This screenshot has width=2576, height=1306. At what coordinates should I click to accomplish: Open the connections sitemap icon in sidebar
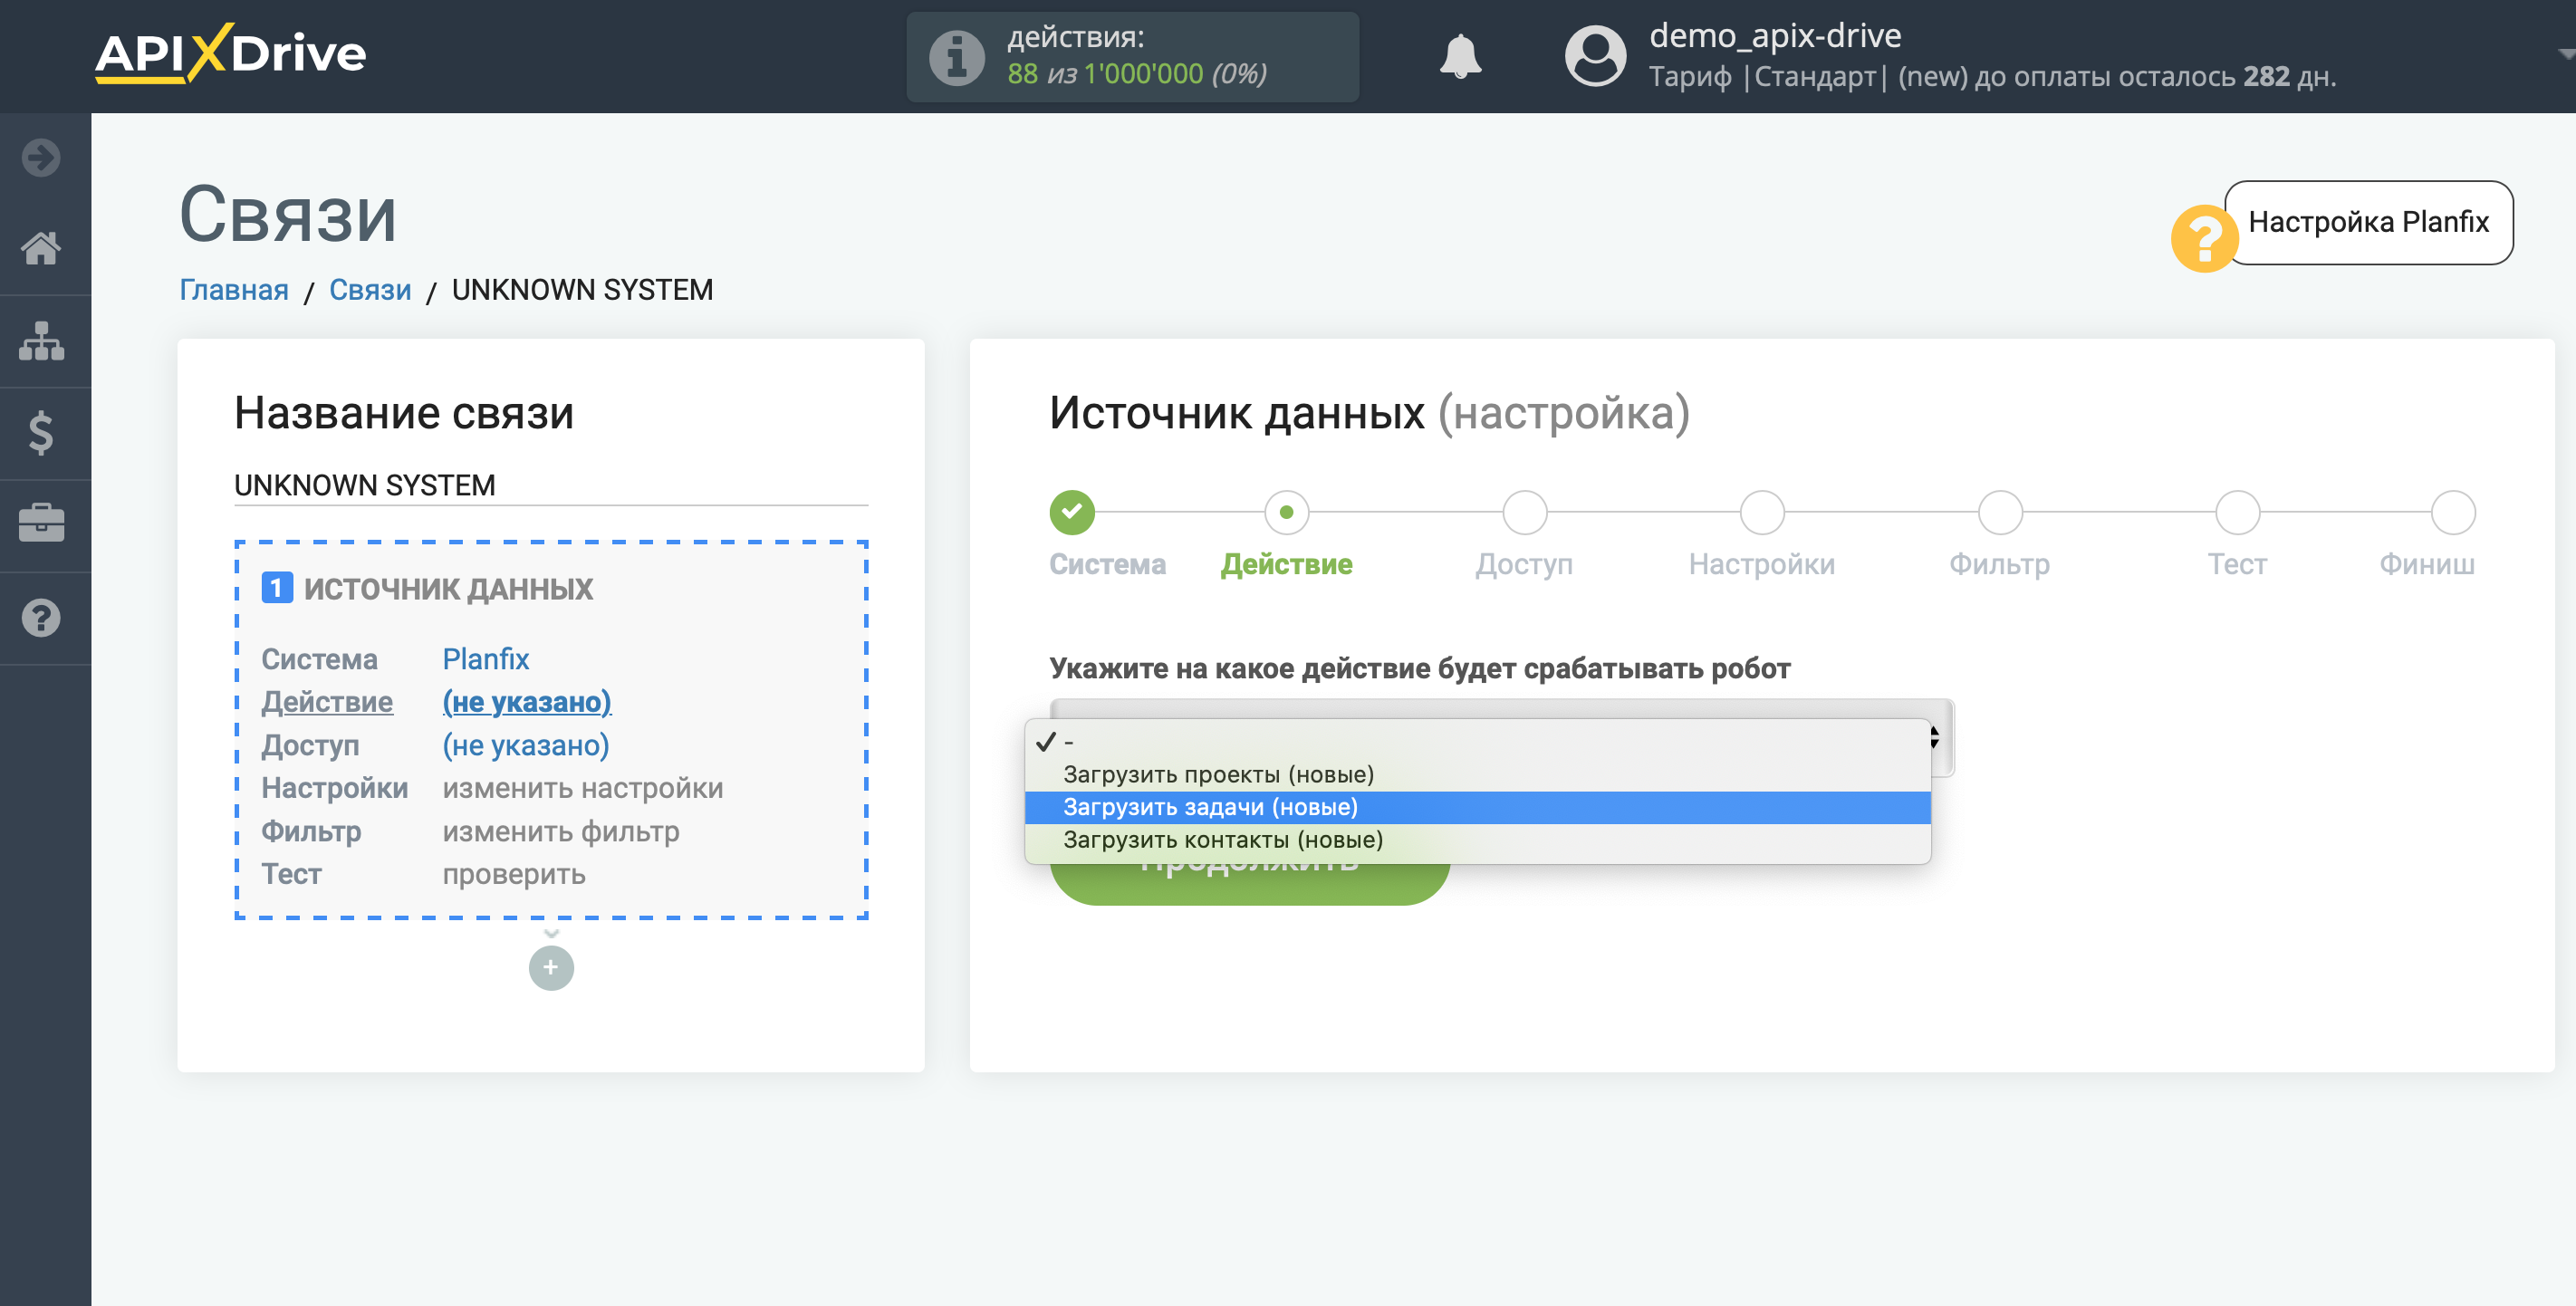point(41,341)
